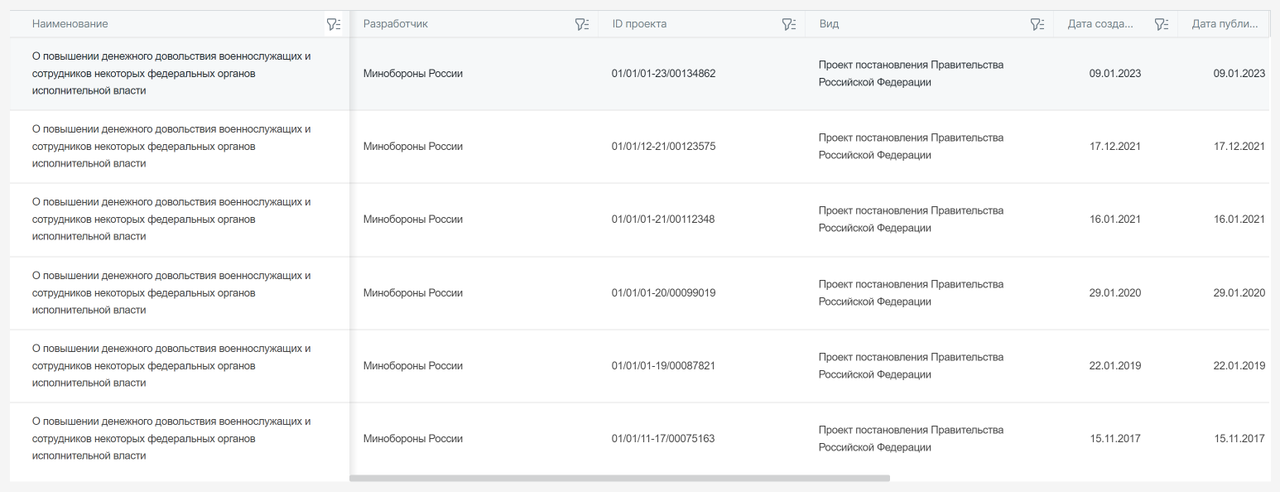Image resolution: width=1280 pixels, height=492 pixels.
Task: Open filter for ID проекта column
Action: pos(789,24)
